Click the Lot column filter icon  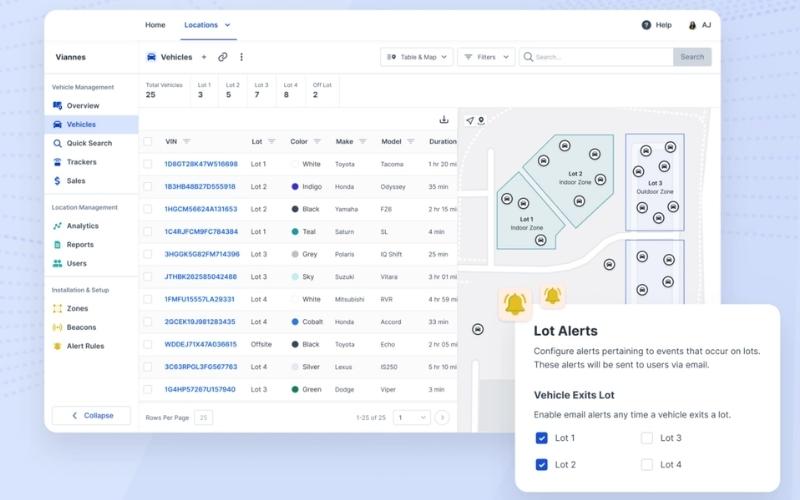click(x=271, y=141)
